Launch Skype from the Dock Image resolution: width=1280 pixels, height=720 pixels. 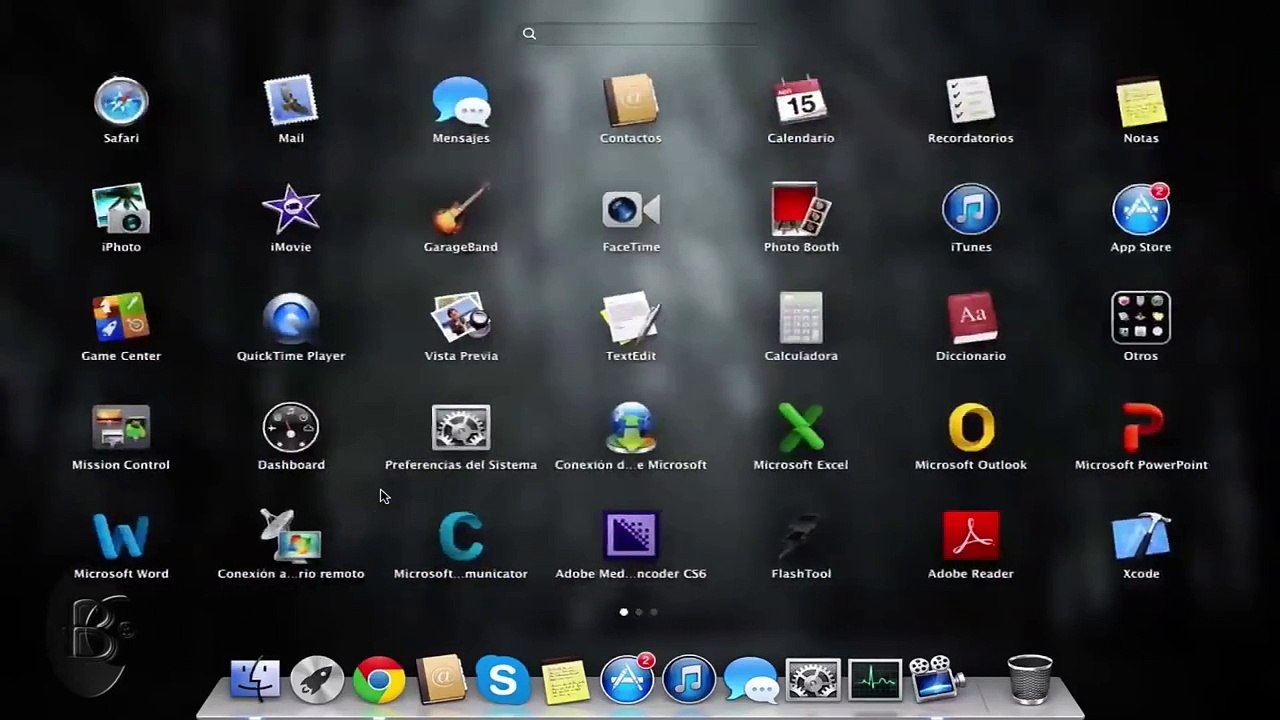(x=502, y=680)
